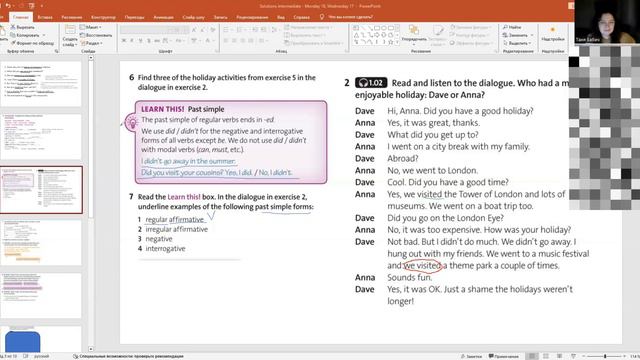640x360 pixels.
Task: Open the Вставка ribbon tab
Action: [x=45, y=17]
